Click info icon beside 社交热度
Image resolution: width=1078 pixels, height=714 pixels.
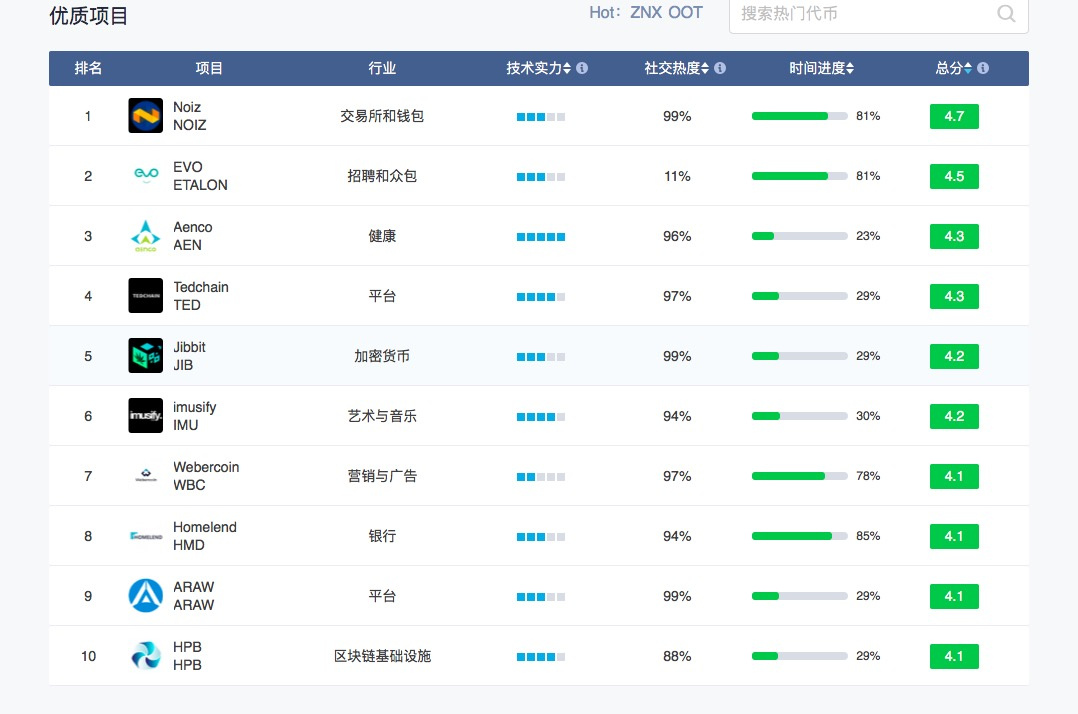click(720, 68)
